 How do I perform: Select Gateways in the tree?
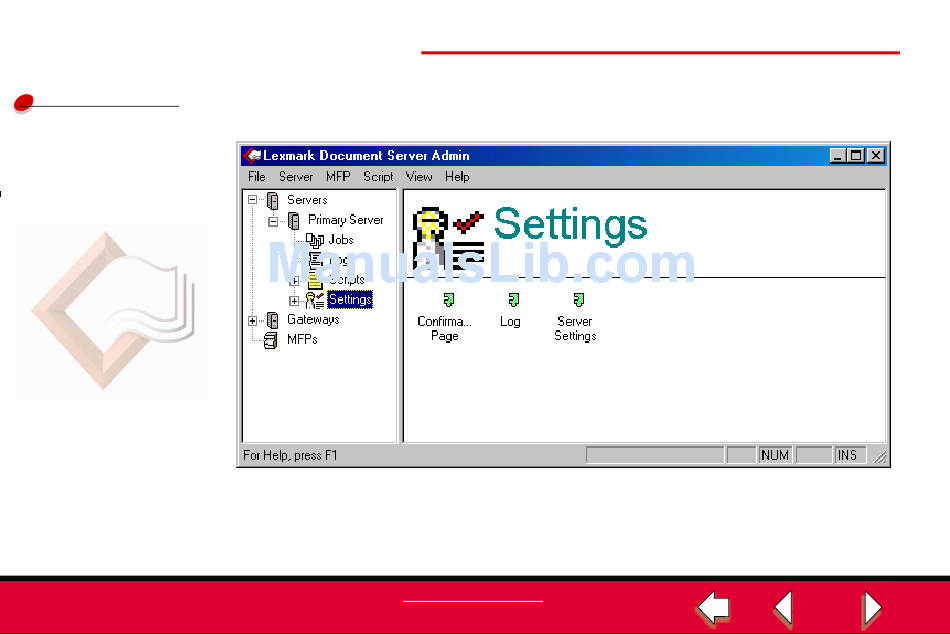(313, 319)
